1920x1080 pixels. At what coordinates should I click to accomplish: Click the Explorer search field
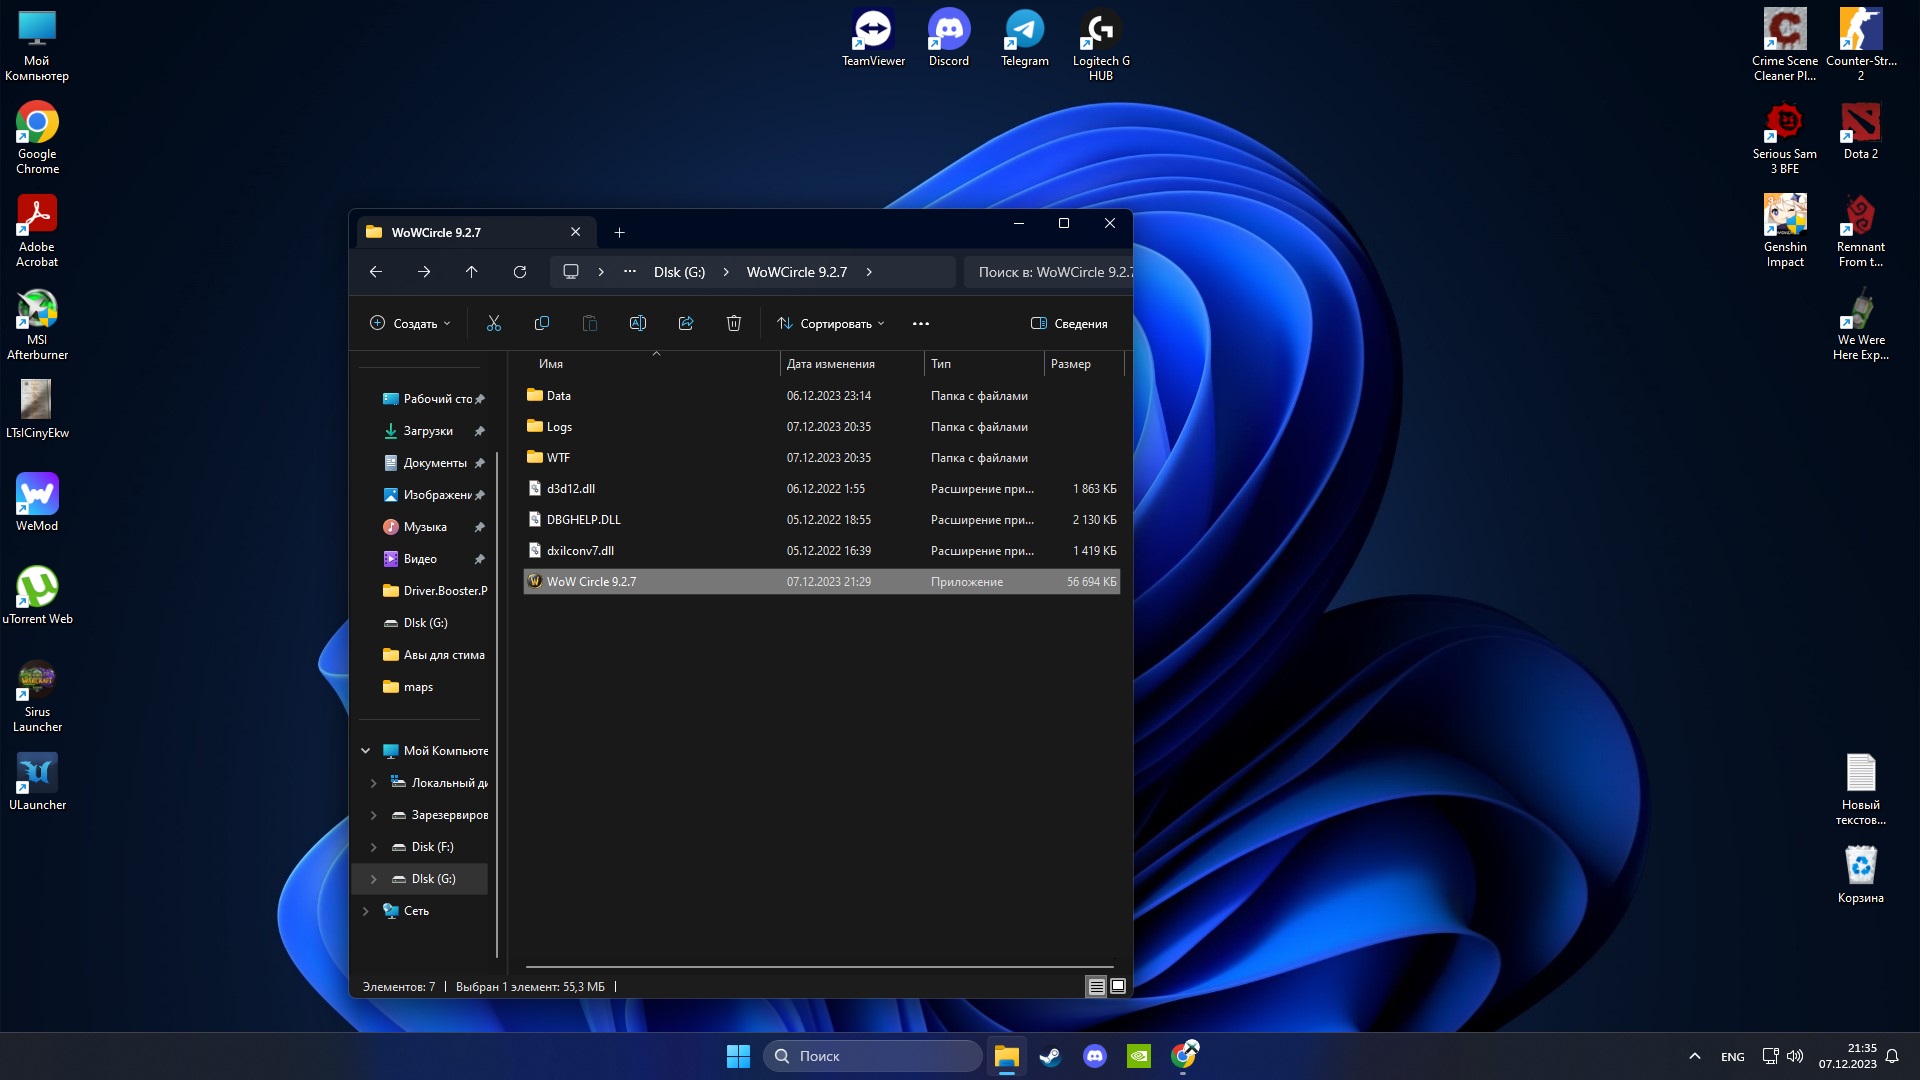(1050, 272)
